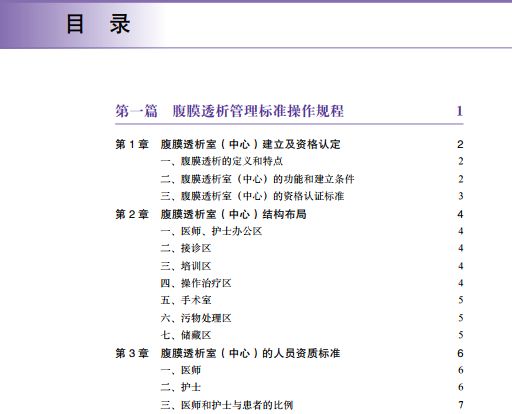Open the 六、污物处理区 entry
The width and height of the screenshot is (512, 414).
196,318
